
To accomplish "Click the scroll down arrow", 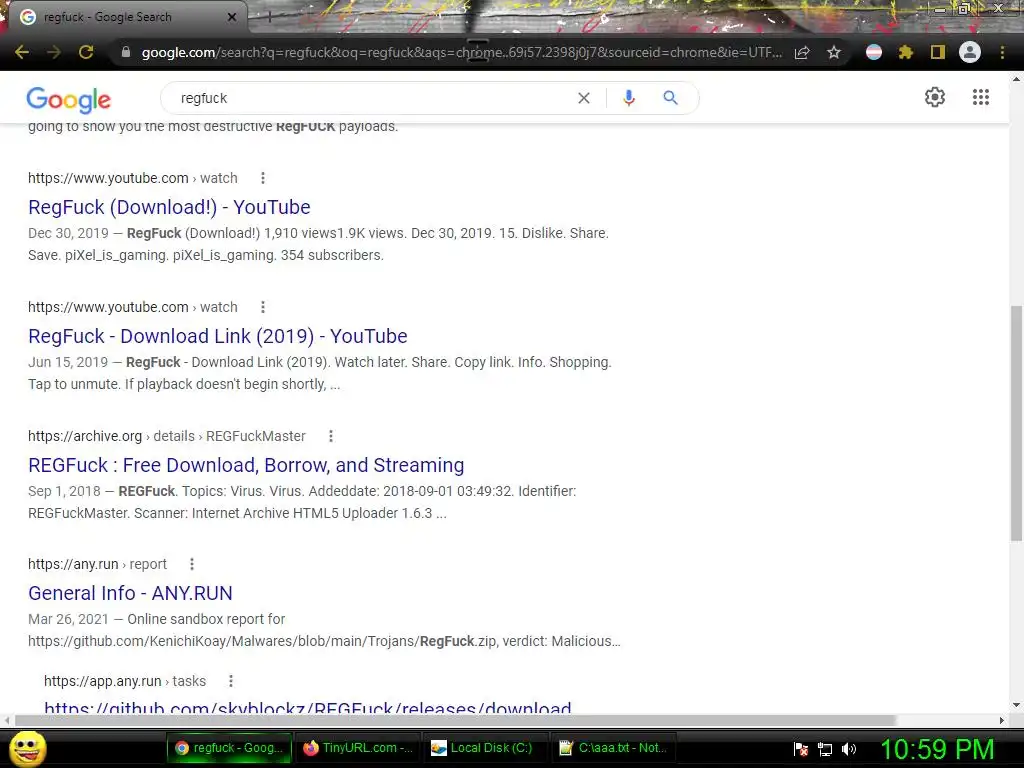I will (x=1016, y=705).
